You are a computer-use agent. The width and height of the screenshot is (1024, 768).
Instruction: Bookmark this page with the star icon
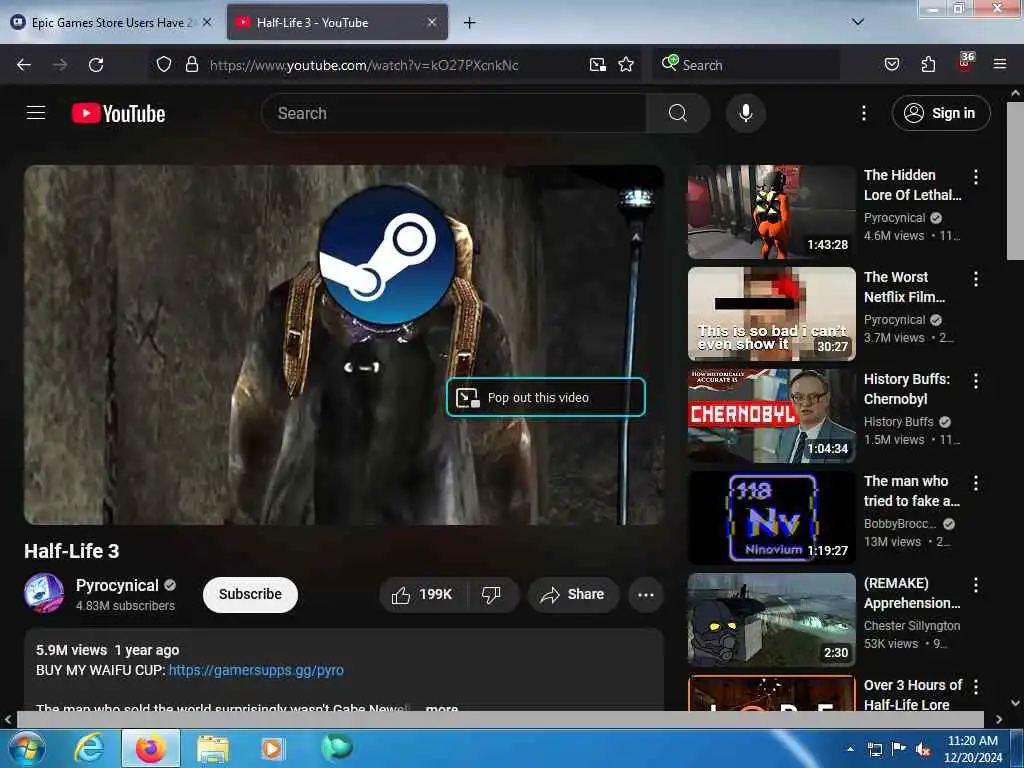pyautogui.click(x=626, y=65)
